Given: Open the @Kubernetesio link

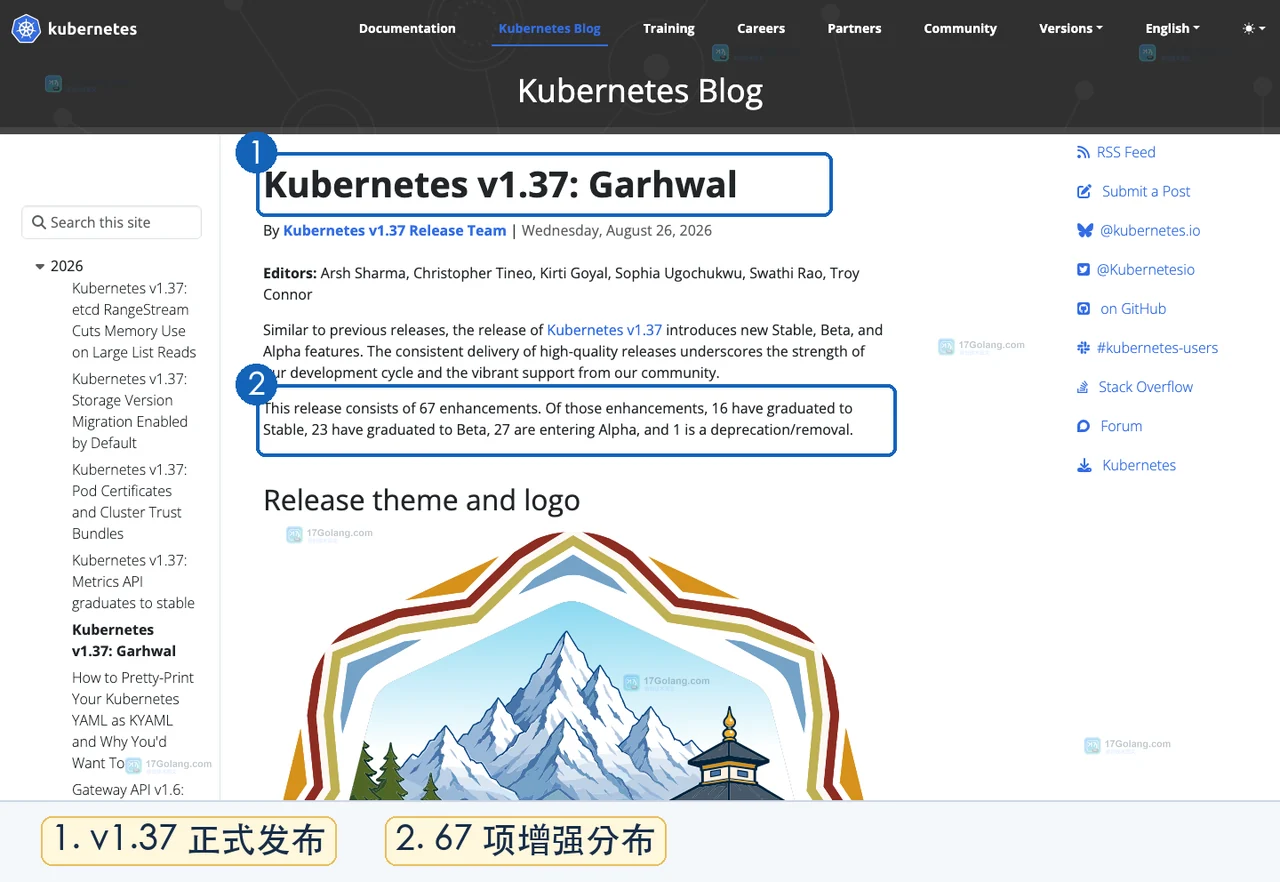Looking at the screenshot, I should point(1145,270).
